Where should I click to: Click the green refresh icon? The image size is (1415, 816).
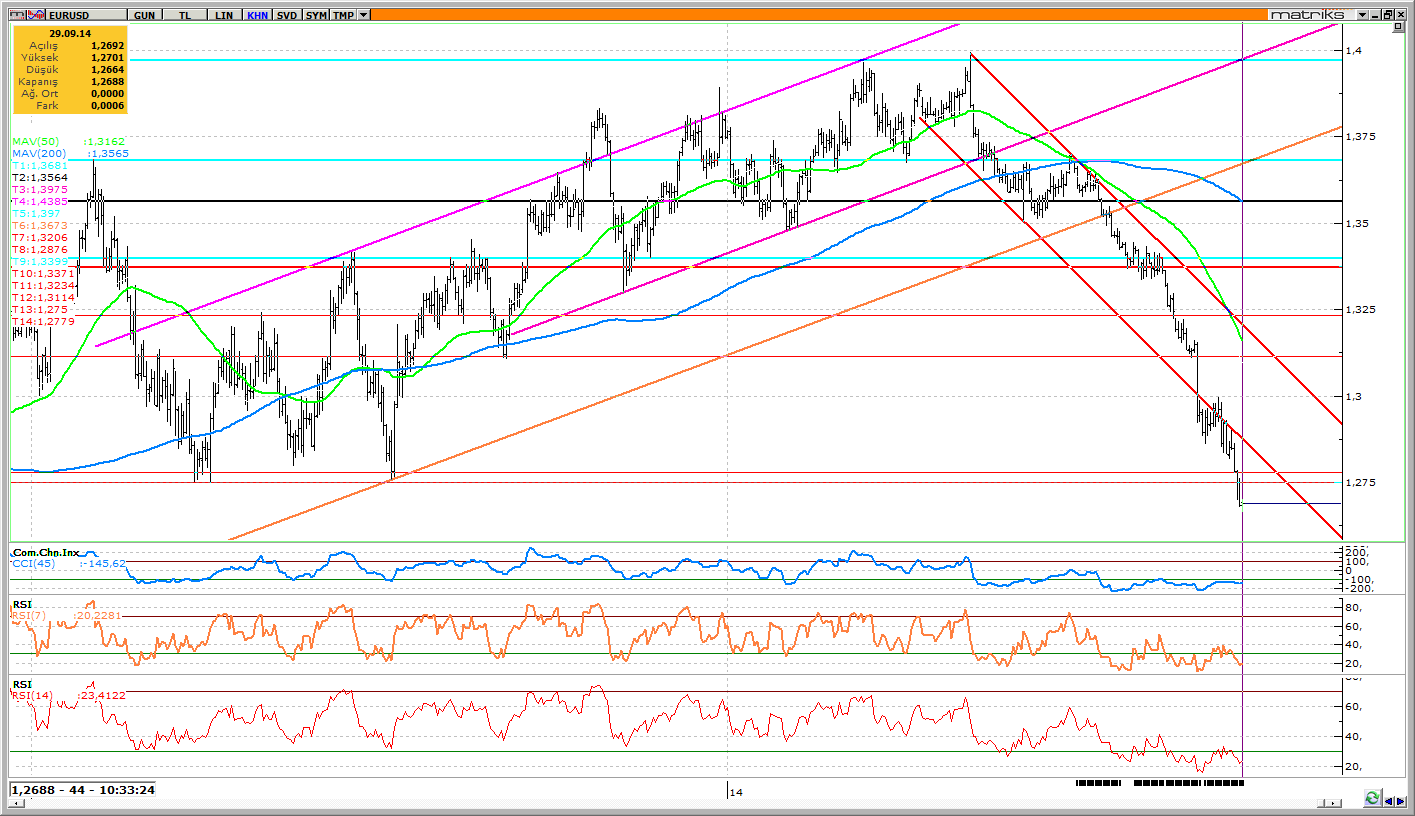tap(1372, 799)
